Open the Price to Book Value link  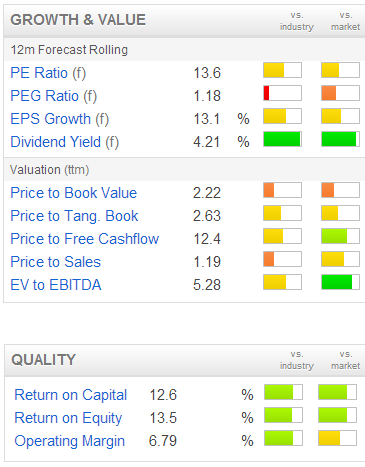73,193
